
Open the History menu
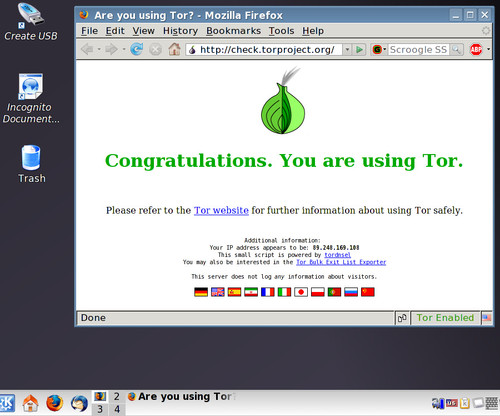(180, 31)
